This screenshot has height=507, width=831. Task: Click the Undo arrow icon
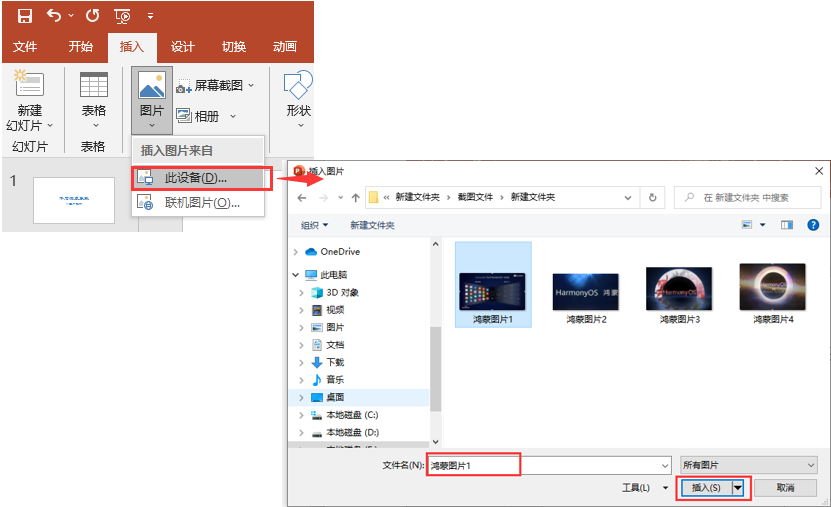point(55,16)
